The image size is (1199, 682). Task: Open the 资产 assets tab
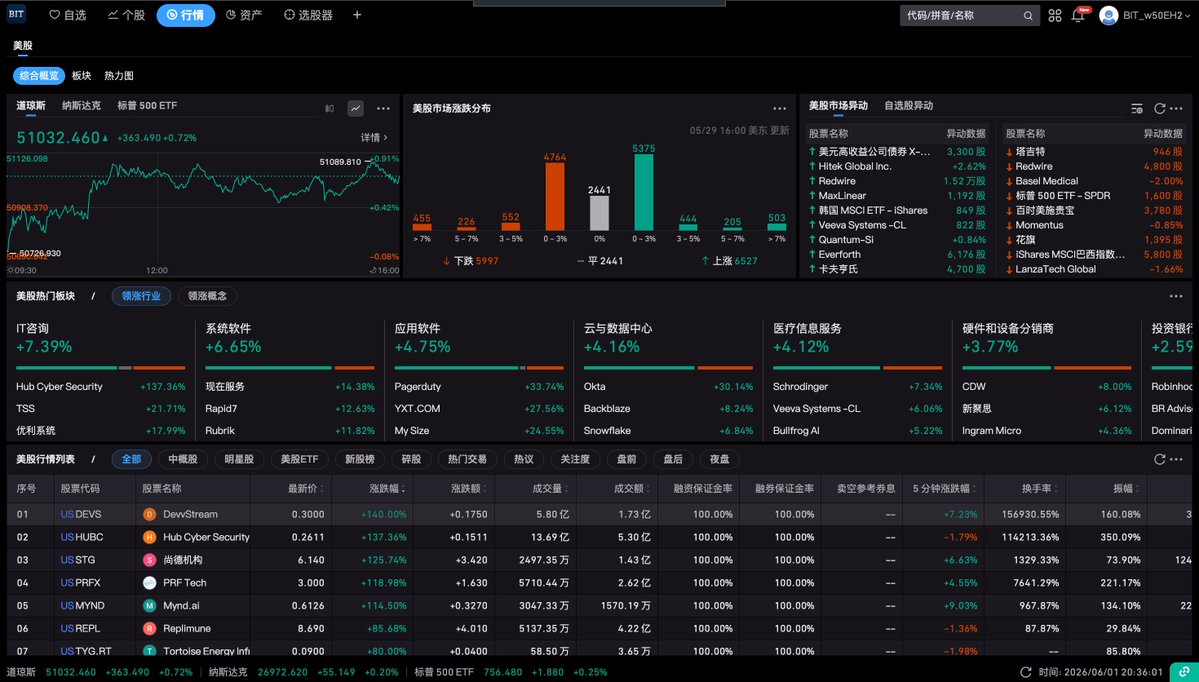[x=244, y=15]
